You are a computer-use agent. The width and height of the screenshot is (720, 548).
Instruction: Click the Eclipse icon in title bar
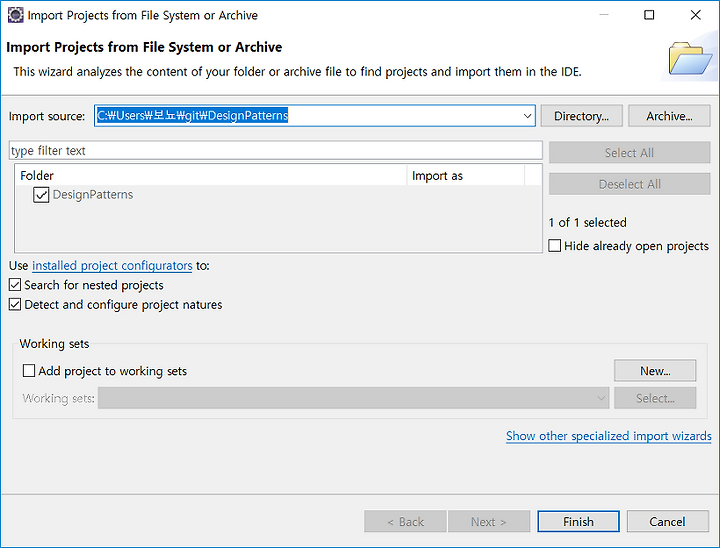16,15
